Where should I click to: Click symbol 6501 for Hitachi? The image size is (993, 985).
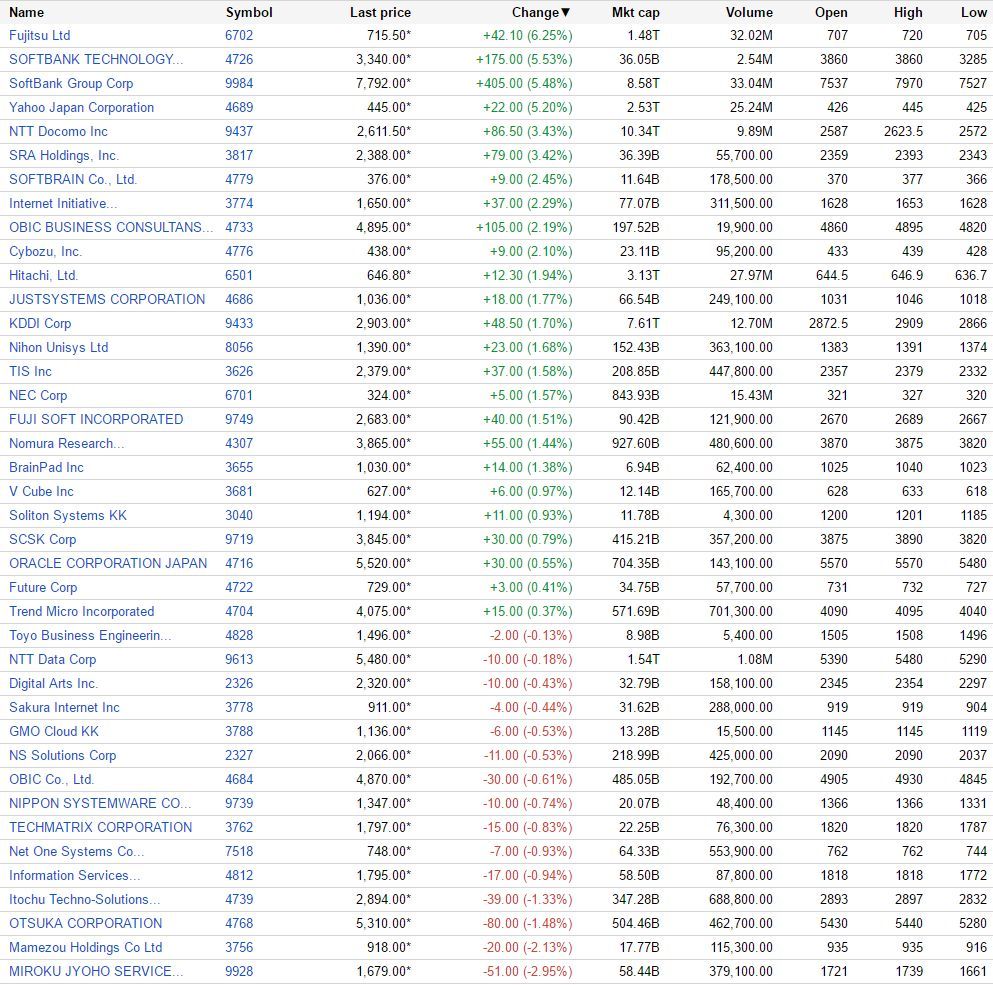239,276
